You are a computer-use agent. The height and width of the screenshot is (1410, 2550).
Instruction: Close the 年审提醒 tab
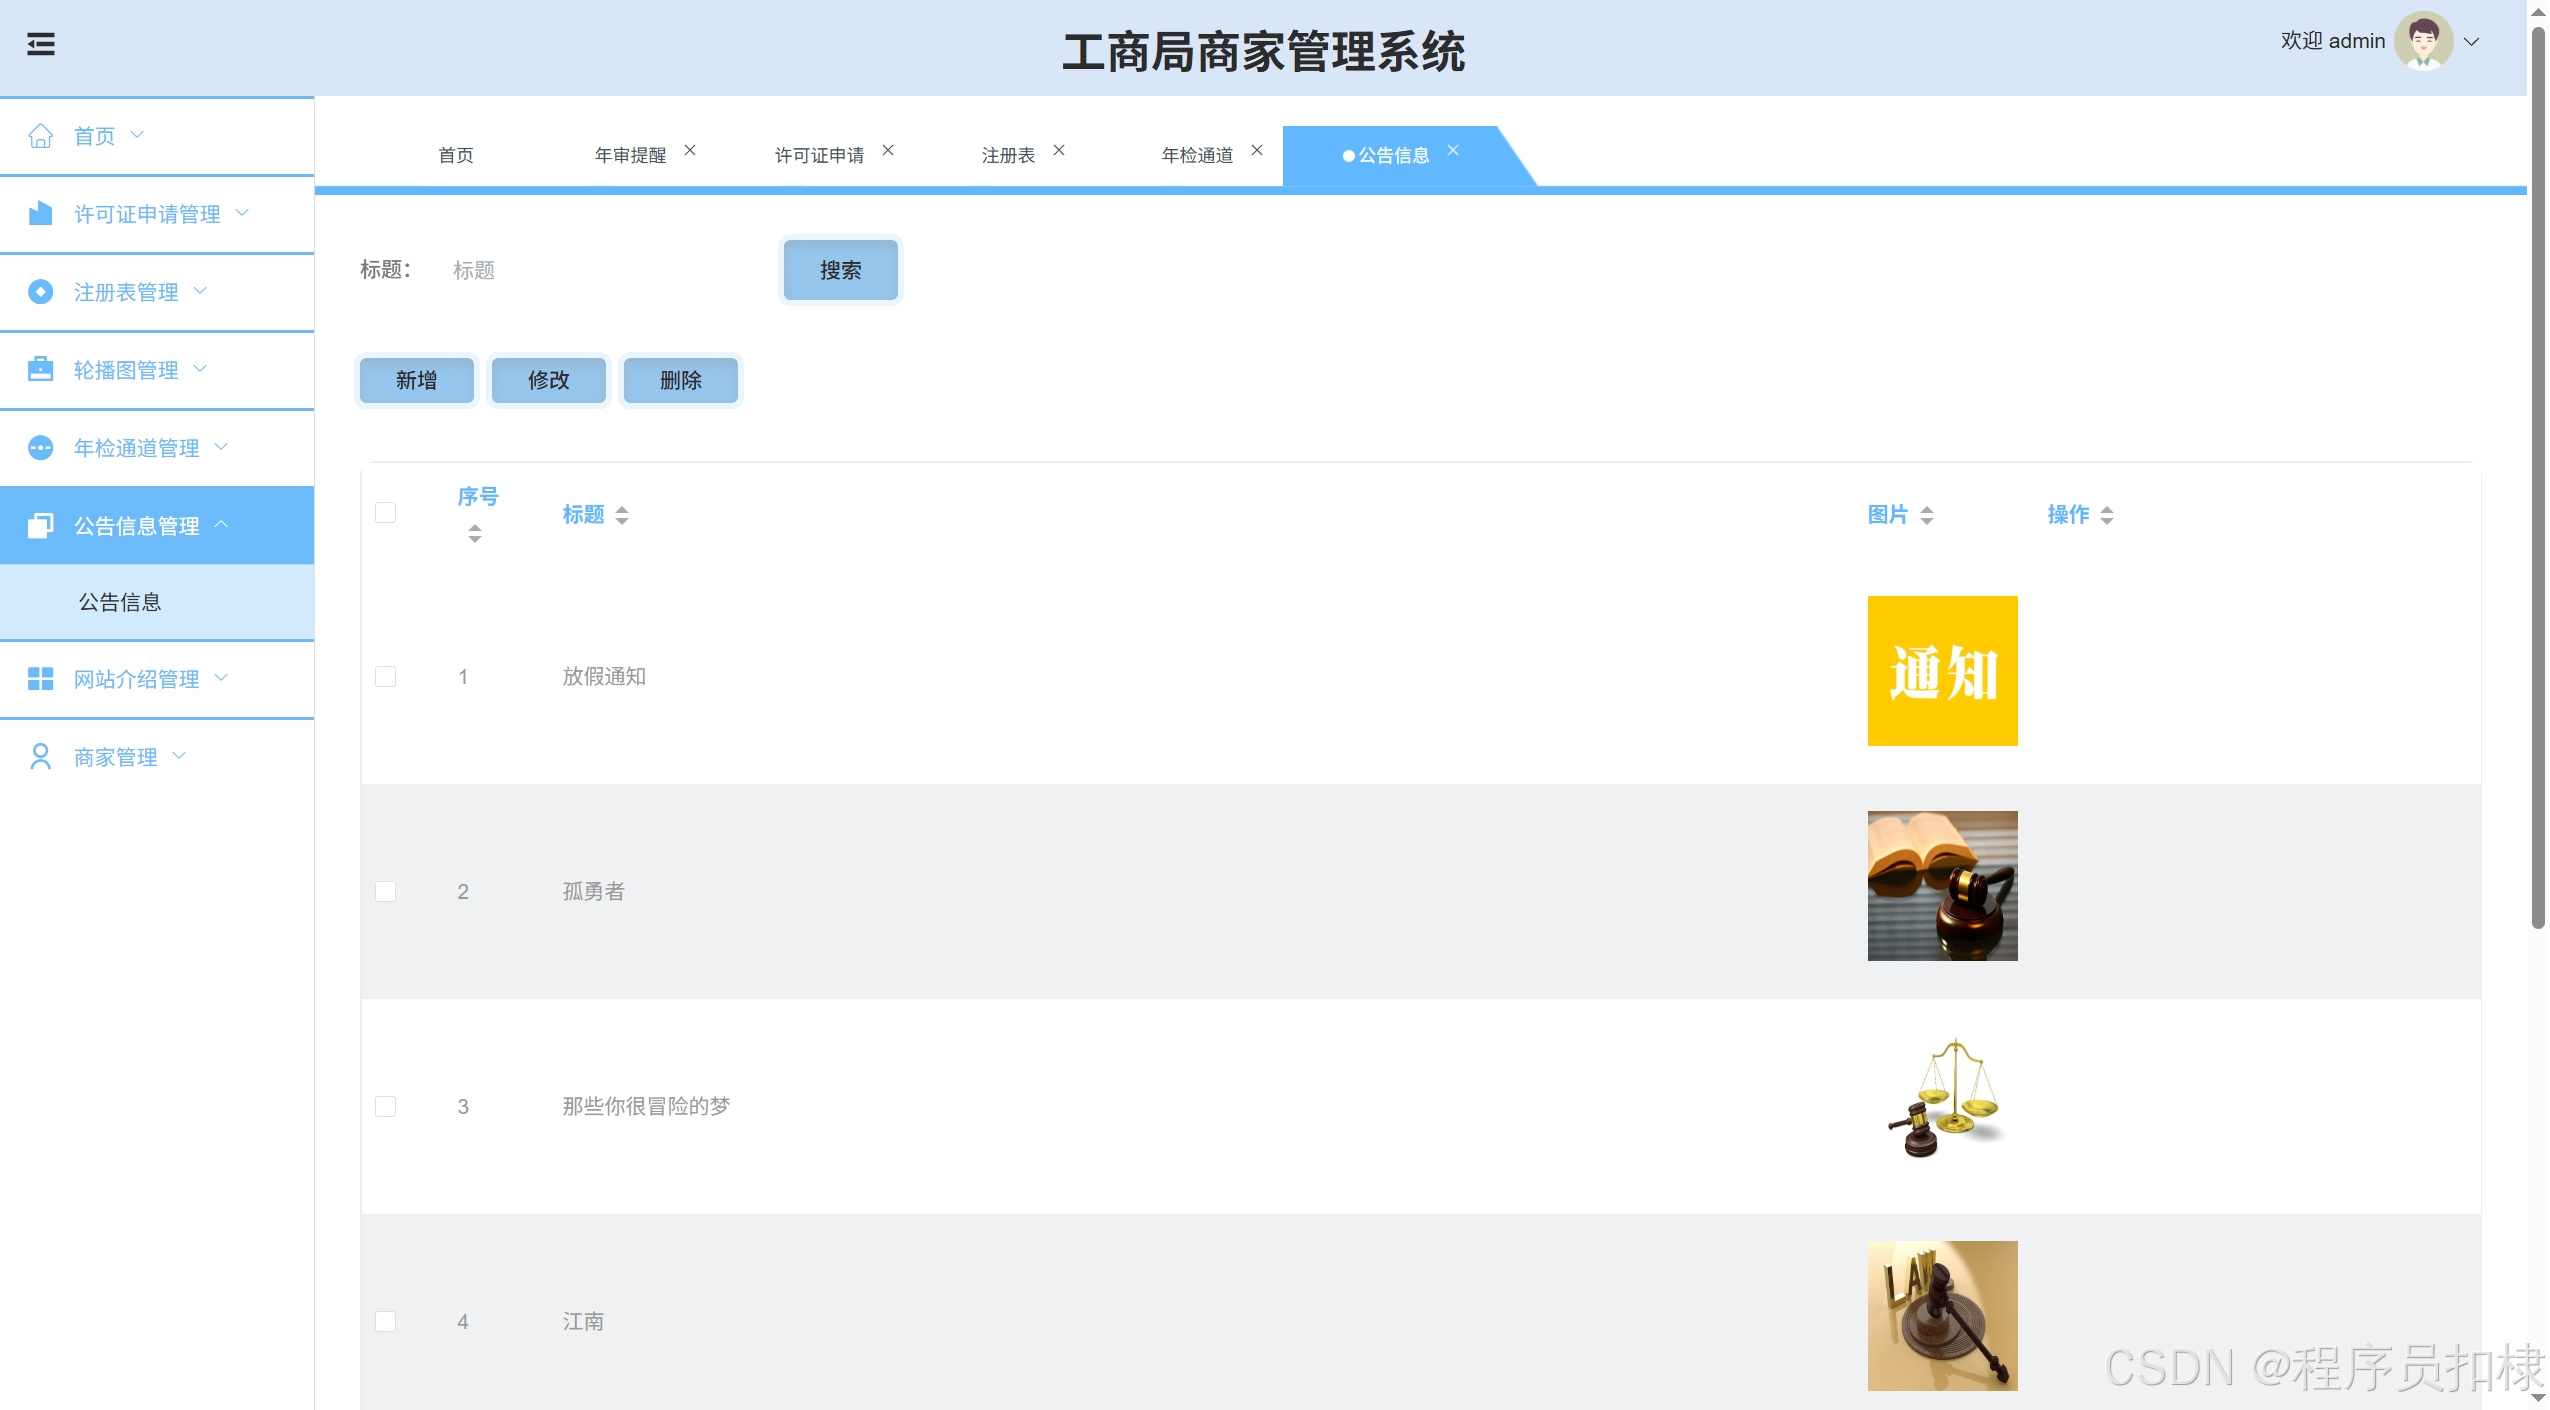click(690, 150)
